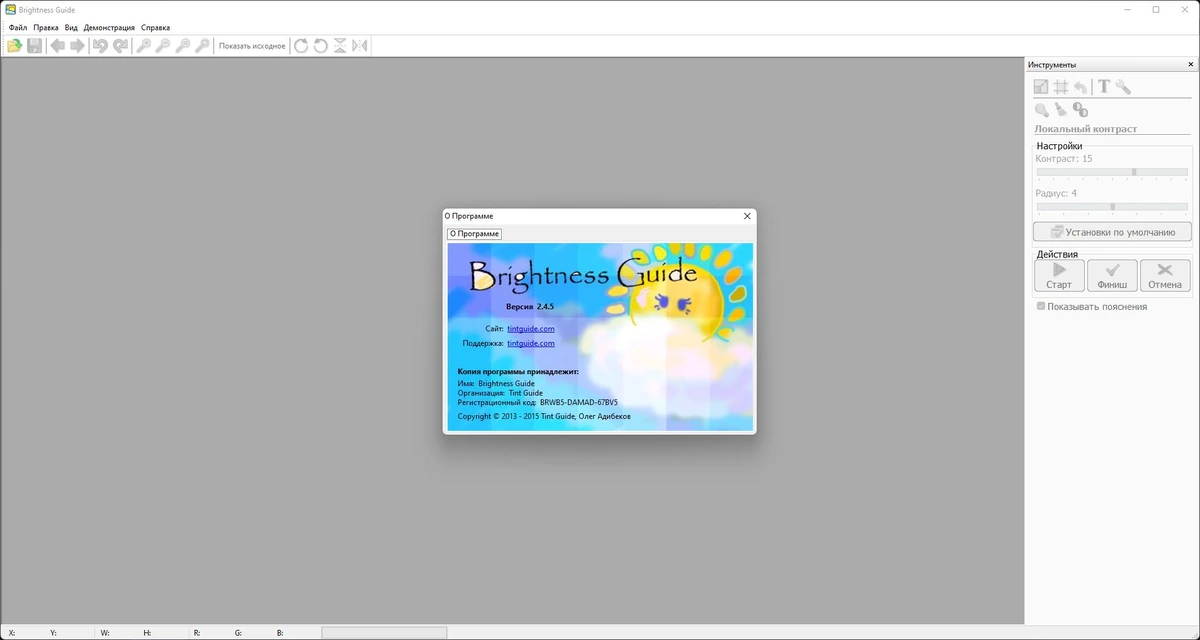Select the overlapping circles contrast tool
Screen dimensions: 1200x640
(1080, 110)
